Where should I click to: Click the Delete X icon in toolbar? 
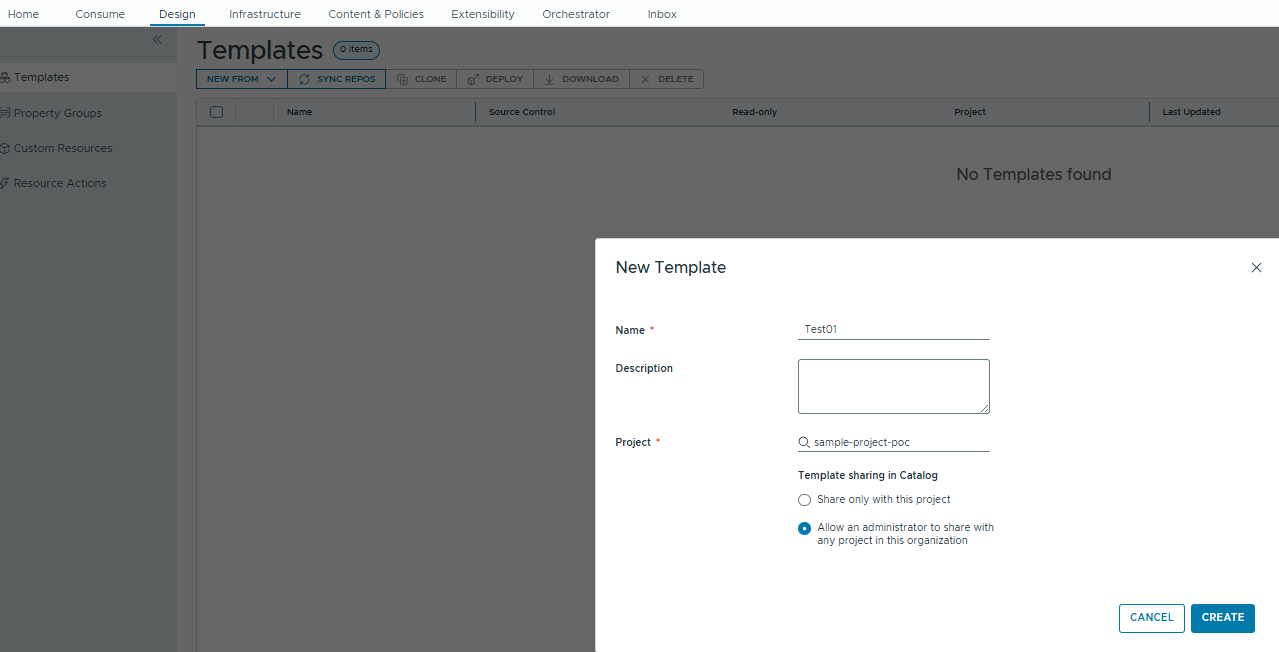click(x=645, y=79)
